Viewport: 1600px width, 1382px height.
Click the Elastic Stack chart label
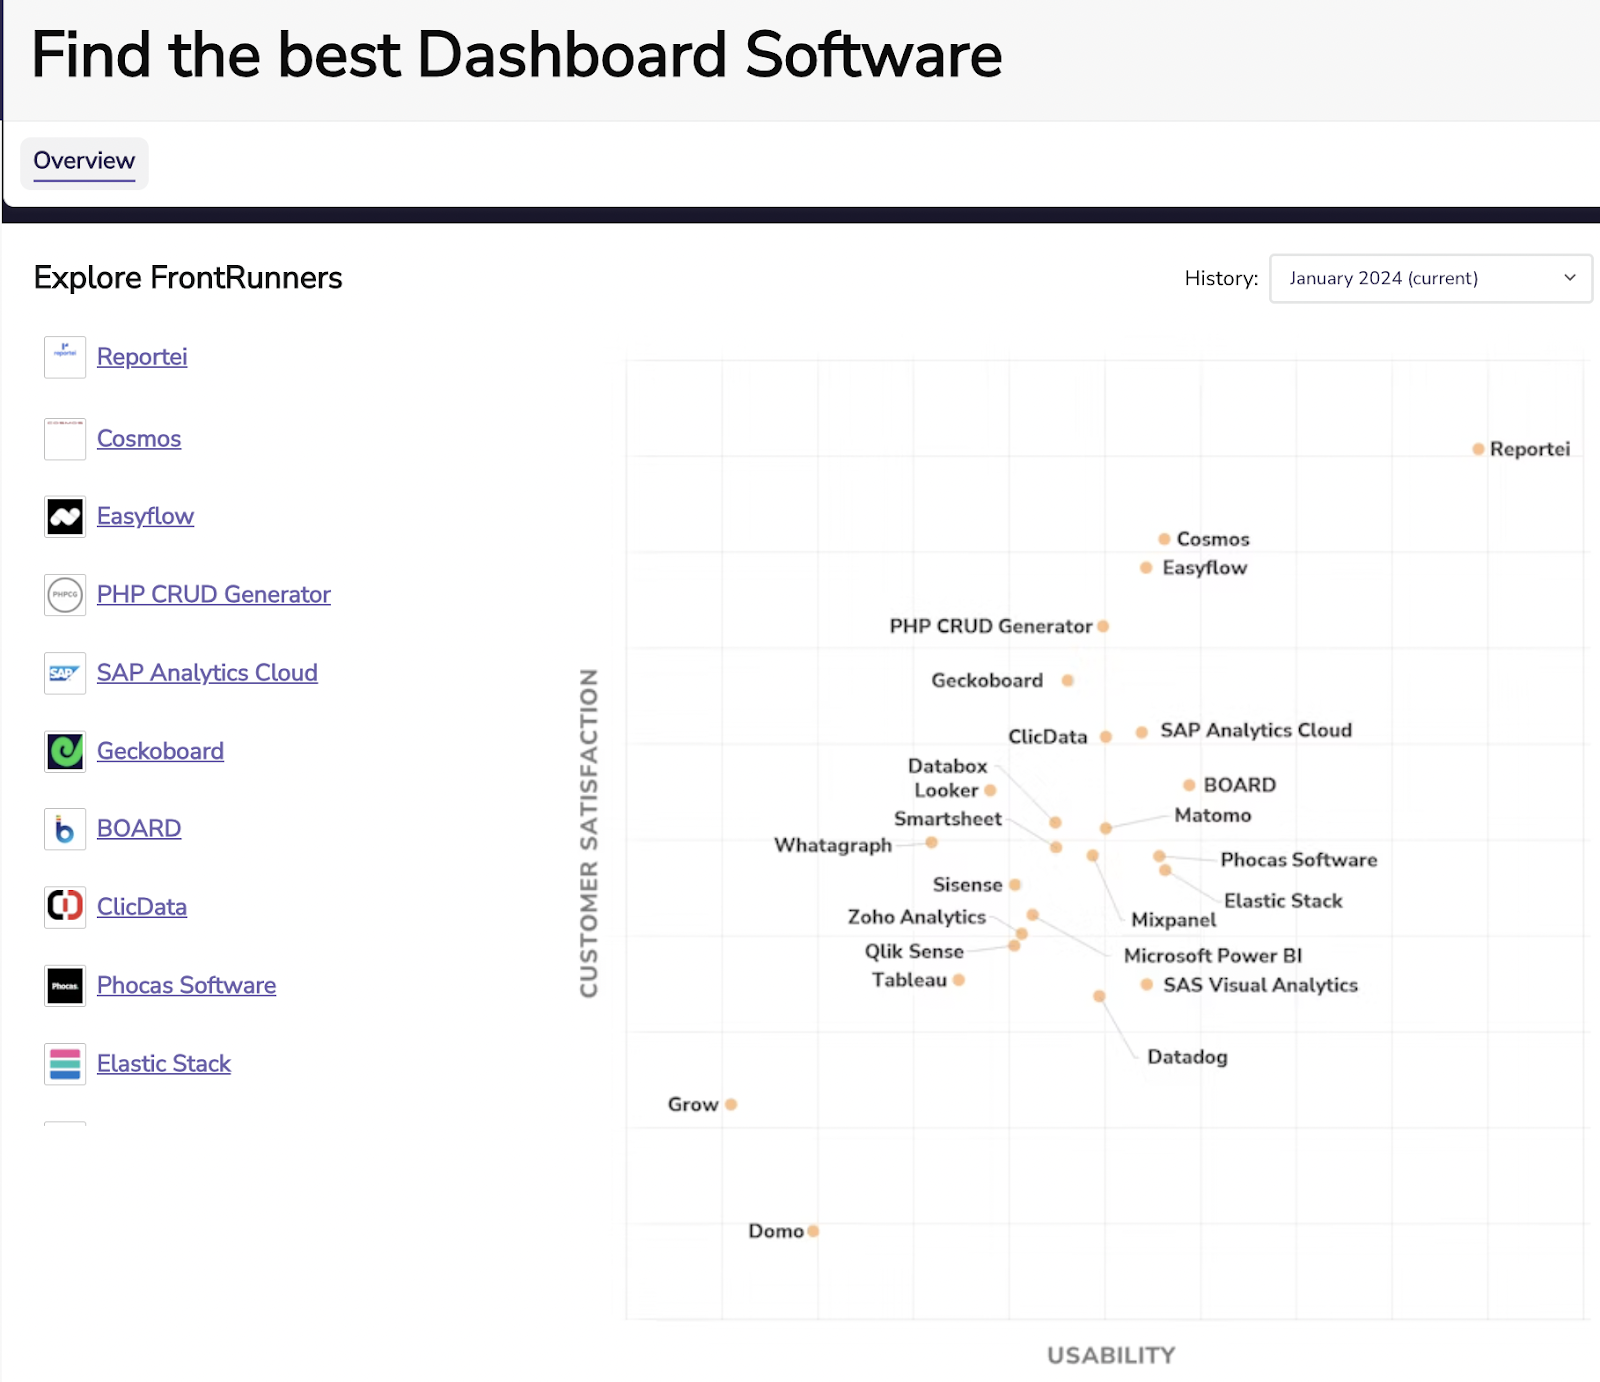coord(1283,901)
